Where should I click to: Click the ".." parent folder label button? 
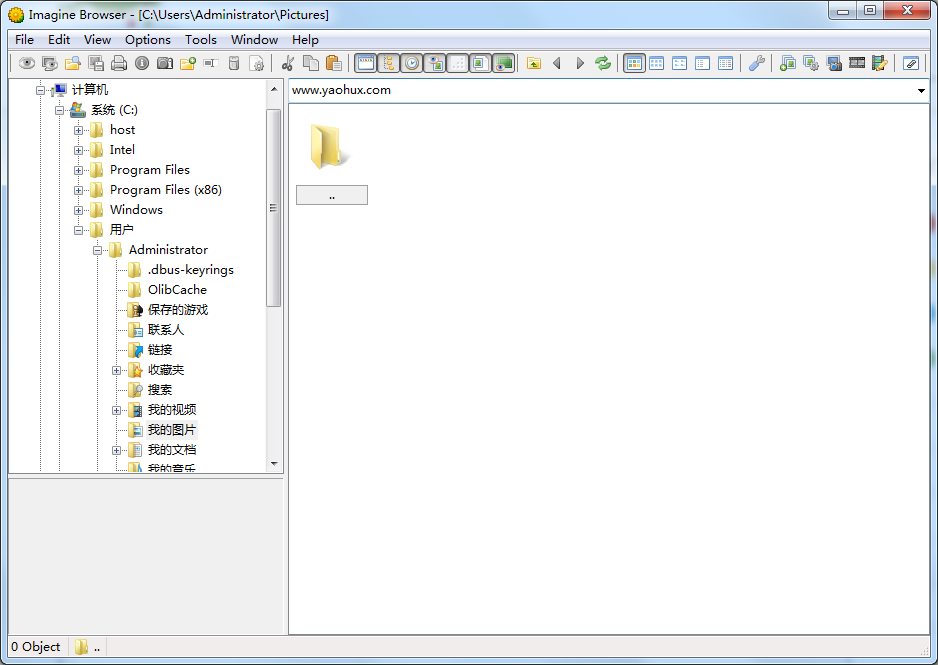331,196
